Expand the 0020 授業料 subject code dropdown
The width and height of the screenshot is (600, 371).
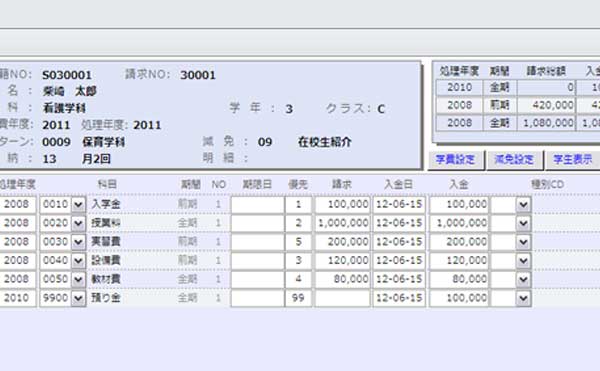[78, 223]
